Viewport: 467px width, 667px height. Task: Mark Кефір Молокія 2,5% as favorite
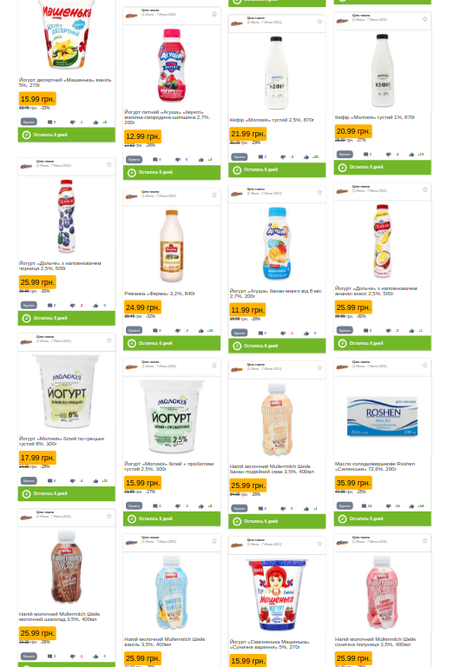319,22
